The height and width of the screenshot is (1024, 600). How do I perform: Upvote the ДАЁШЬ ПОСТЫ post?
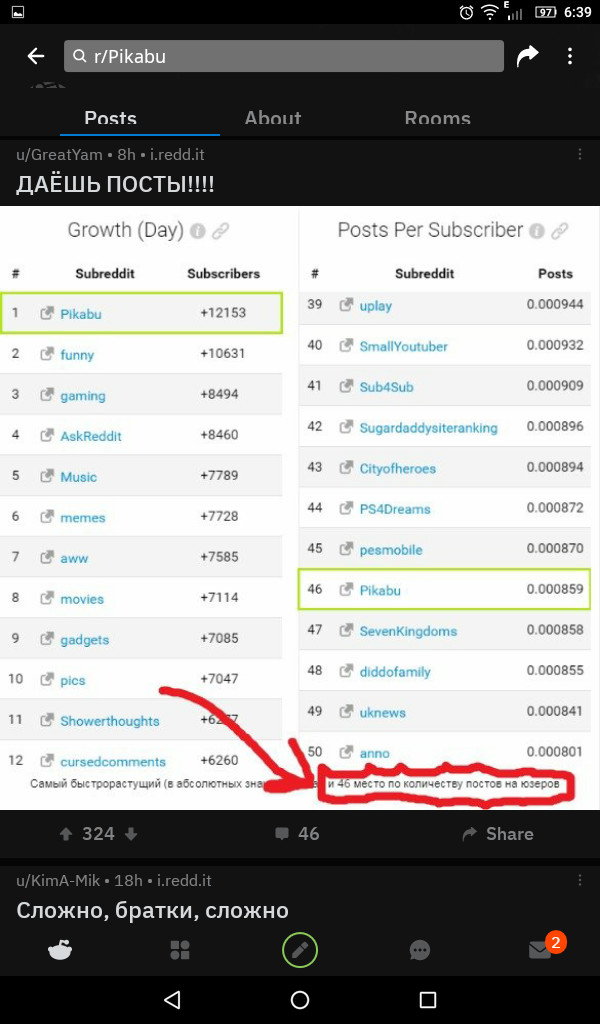click(66, 834)
